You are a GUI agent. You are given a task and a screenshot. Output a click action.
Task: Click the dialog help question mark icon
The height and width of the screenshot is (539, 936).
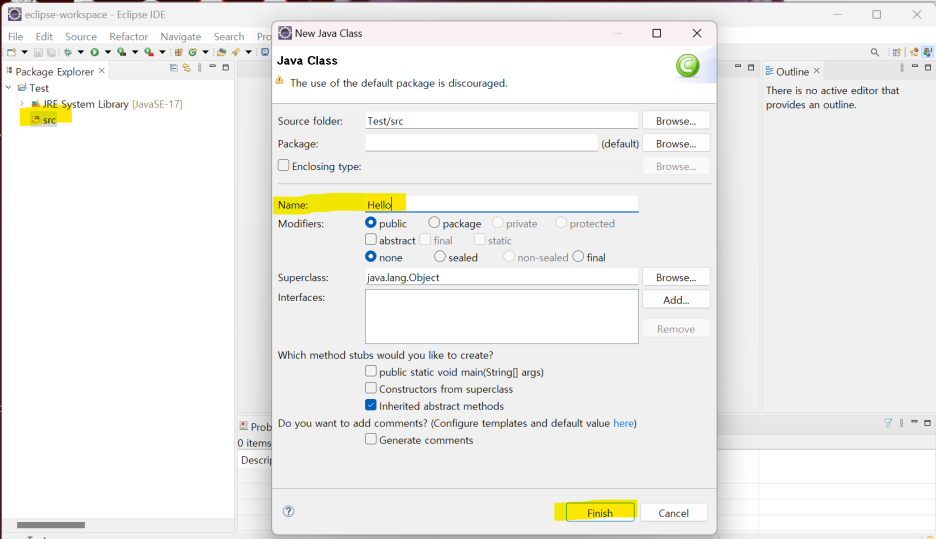[288, 511]
